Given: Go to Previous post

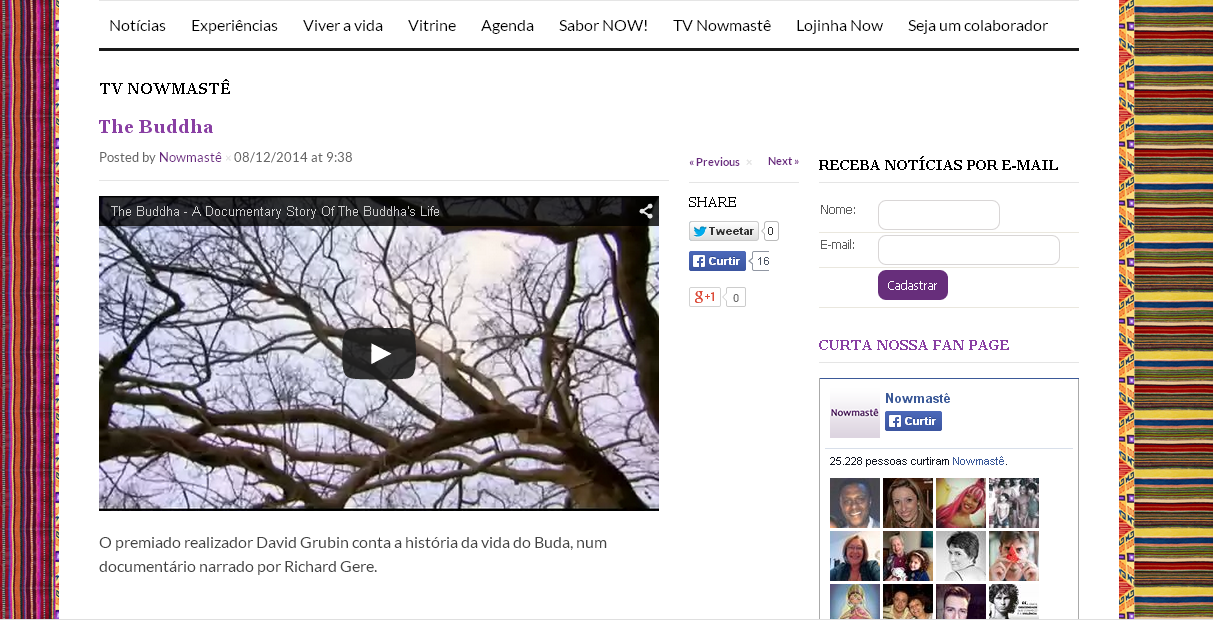Looking at the screenshot, I should pyautogui.click(x=714, y=162).
